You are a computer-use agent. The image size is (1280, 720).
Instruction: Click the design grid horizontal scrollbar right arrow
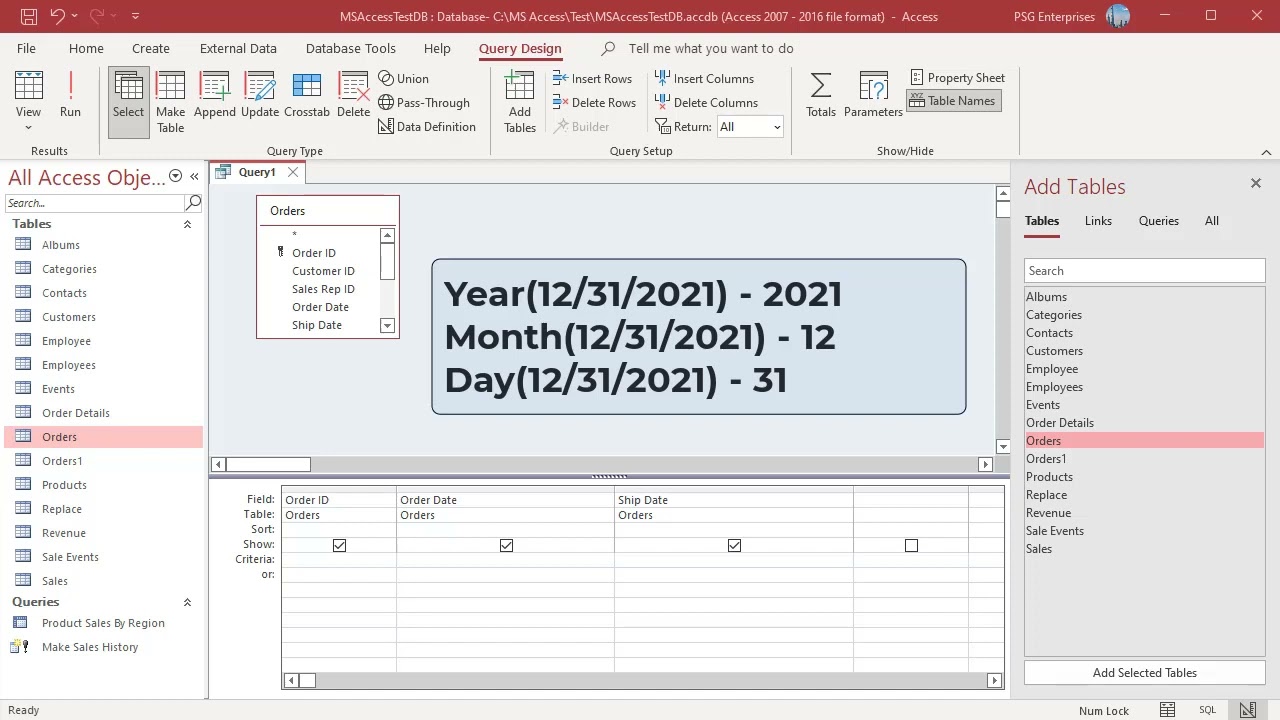994,680
